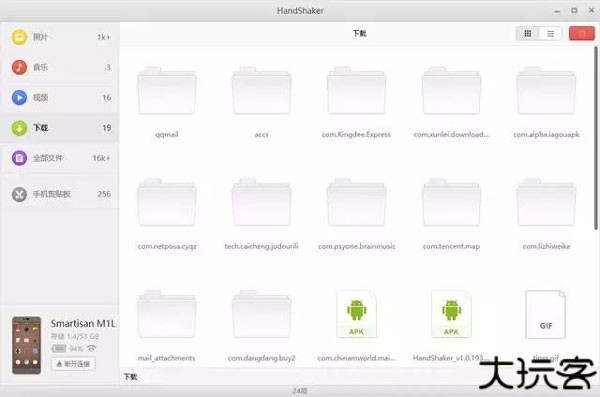This screenshot has height=397, width=600.
Task: Select the qqmail folder
Action: tap(167, 91)
